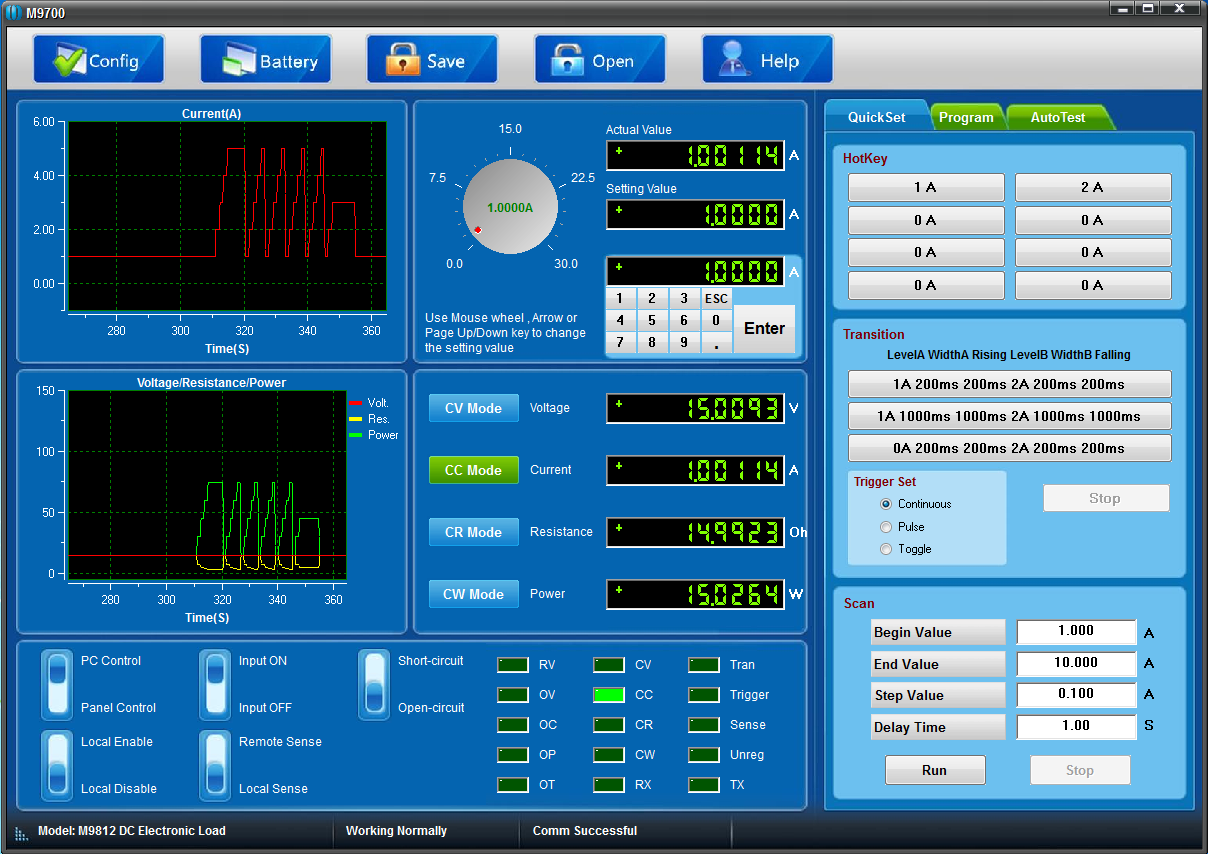Select CR Mode
Screen dimensions: 1208x854
(x=473, y=532)
